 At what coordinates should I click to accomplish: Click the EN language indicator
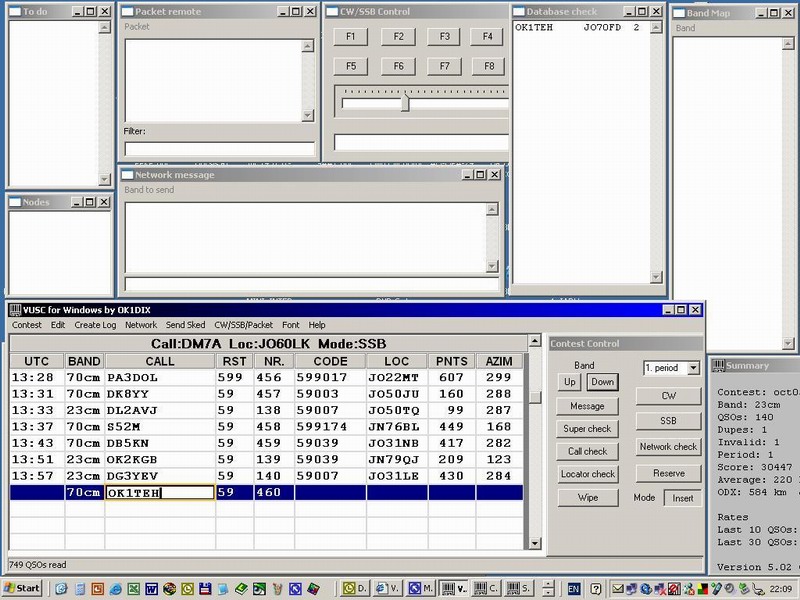(x=573, y=589)
